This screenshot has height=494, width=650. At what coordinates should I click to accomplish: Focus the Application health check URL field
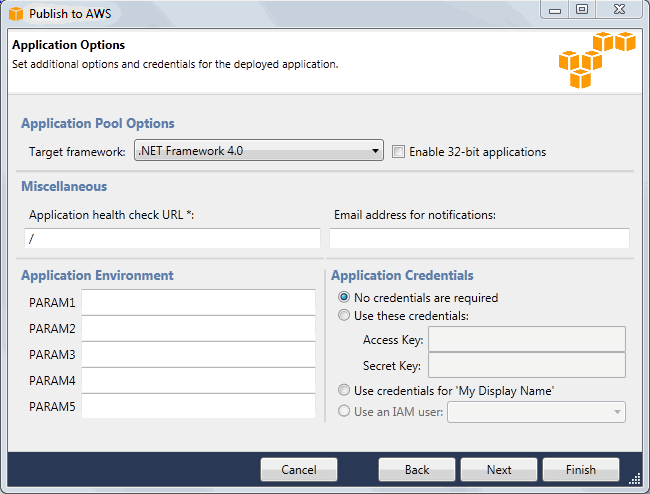(172, 238)
